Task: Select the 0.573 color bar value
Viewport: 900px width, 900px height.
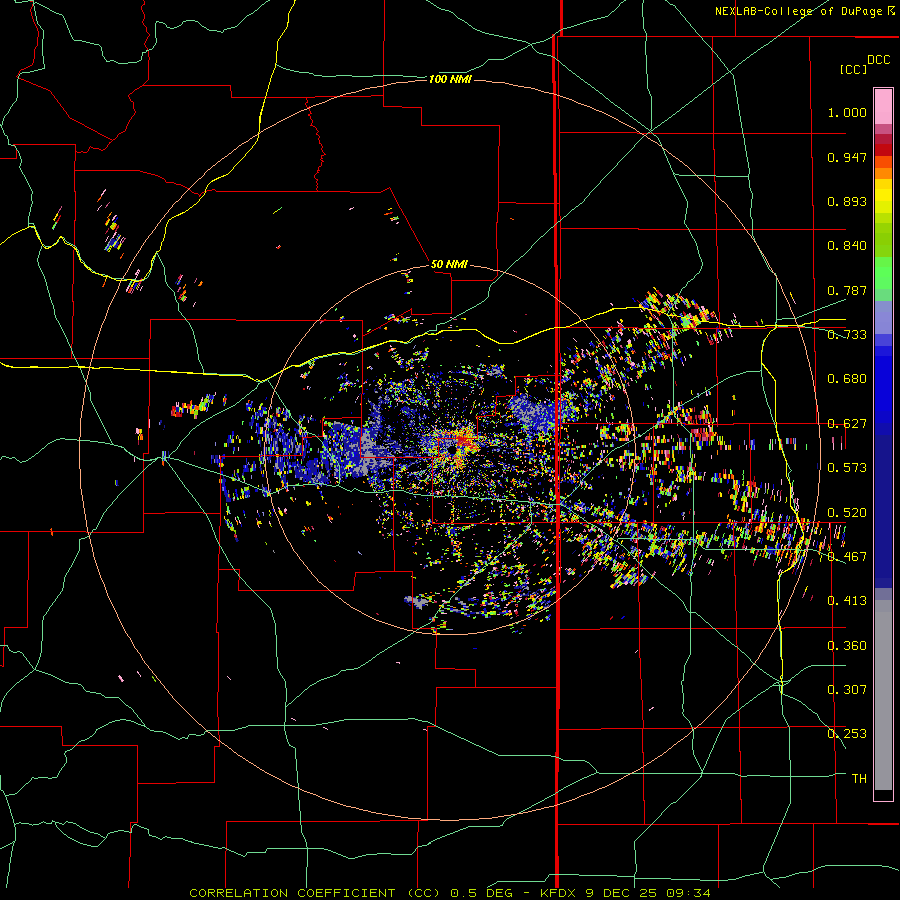Action: pyautogui.click(x=847, y=468)
